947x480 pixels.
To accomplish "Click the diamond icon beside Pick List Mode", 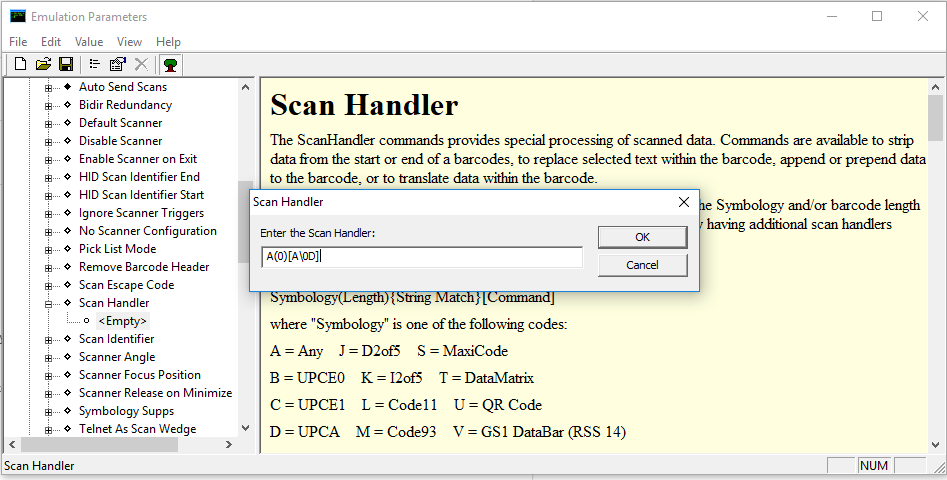I will [67, 249].
